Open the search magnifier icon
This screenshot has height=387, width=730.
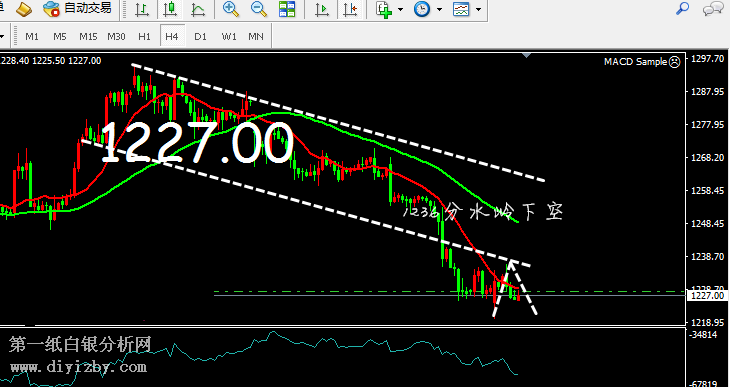683,8
